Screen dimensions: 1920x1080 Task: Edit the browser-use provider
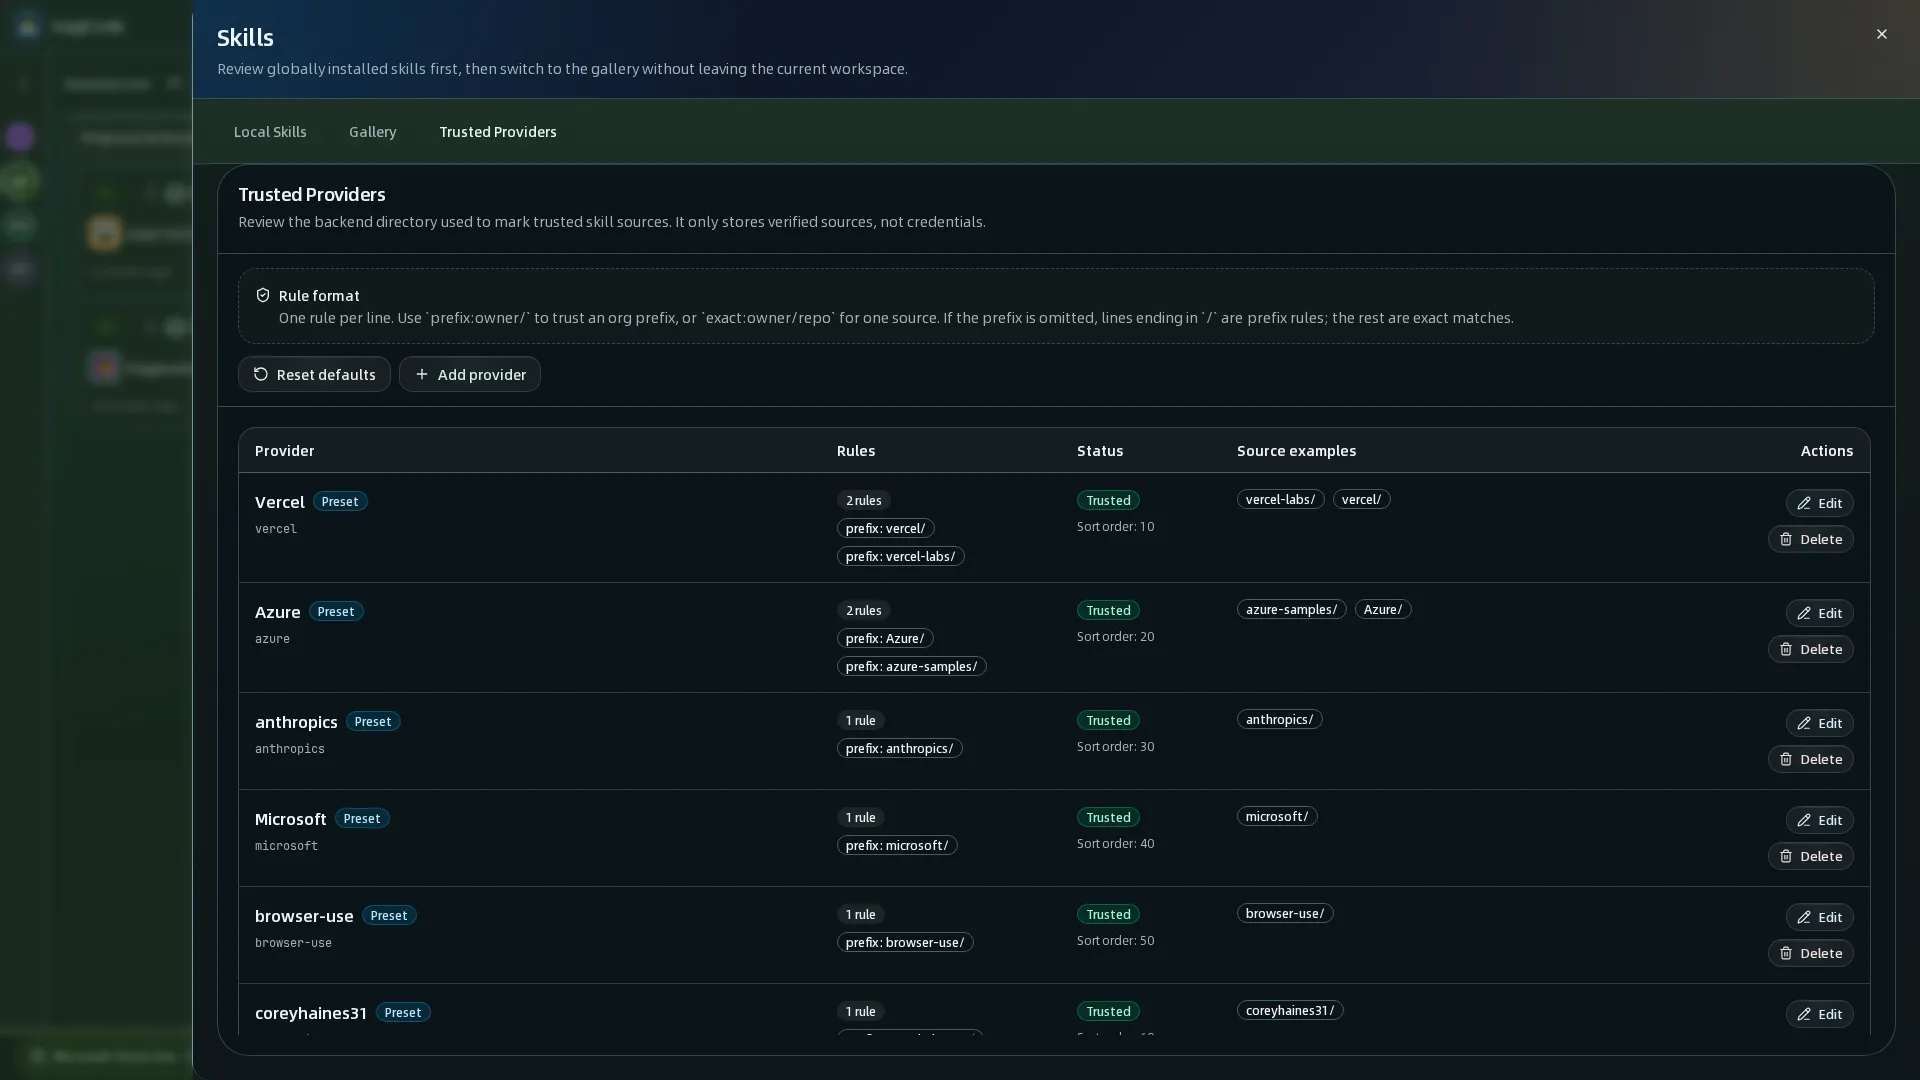pyautogui.click(x=1819, y=917)
